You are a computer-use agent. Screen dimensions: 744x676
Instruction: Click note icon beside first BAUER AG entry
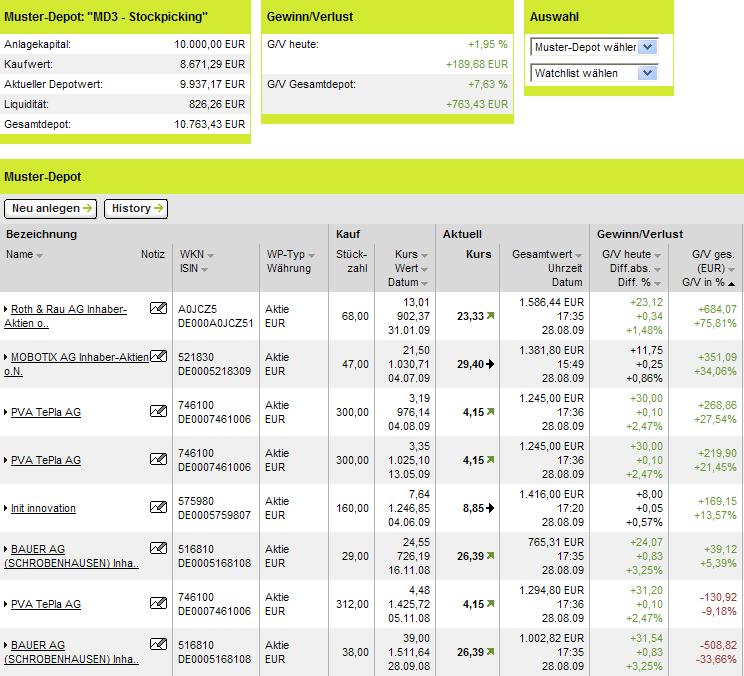coord(158,548)
